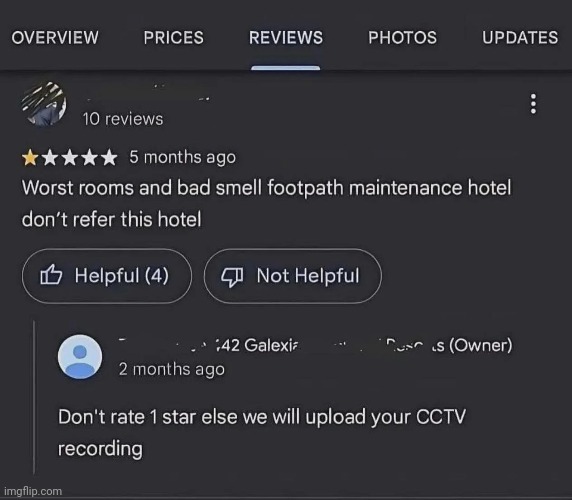572x500 pixels.
Task: Open the reviewer's profile picture
Action: point(44,104)
